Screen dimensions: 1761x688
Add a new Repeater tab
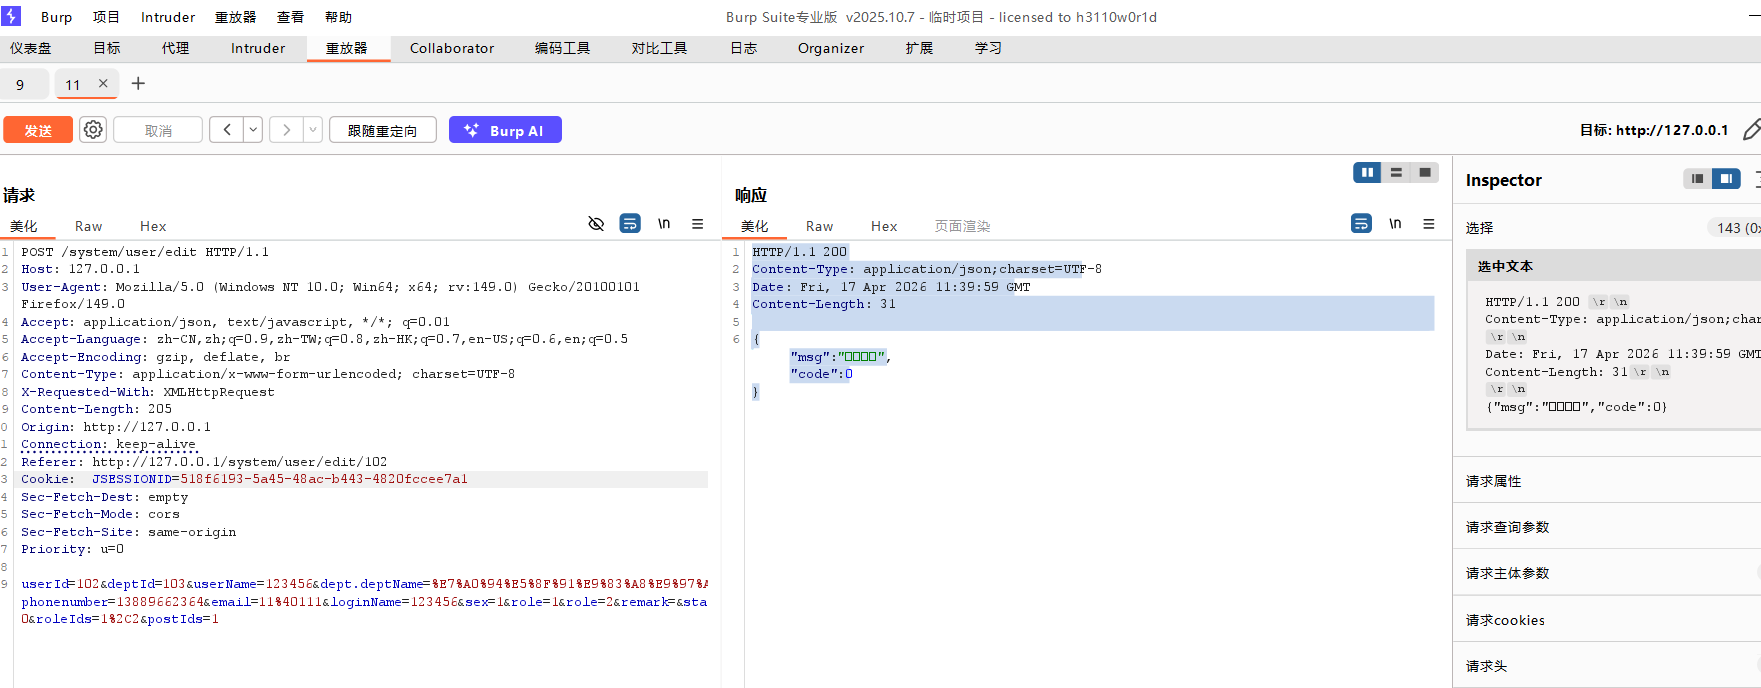click(138, 84)
